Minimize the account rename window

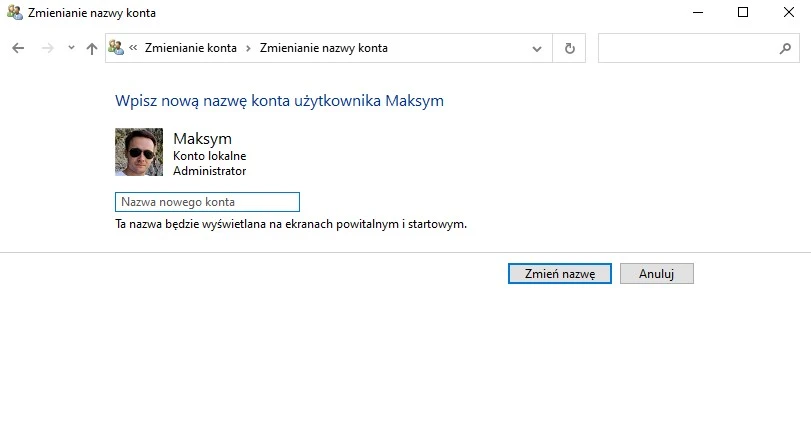(x=697, y=13)
